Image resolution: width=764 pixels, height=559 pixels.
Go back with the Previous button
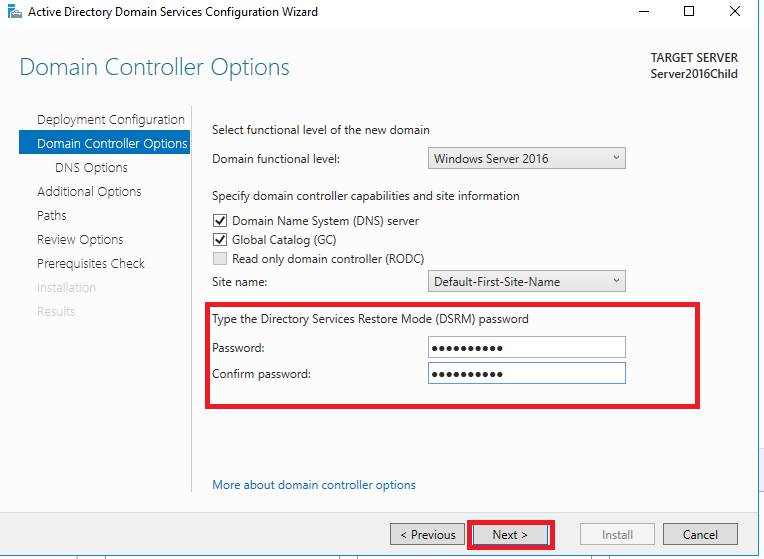427,535
